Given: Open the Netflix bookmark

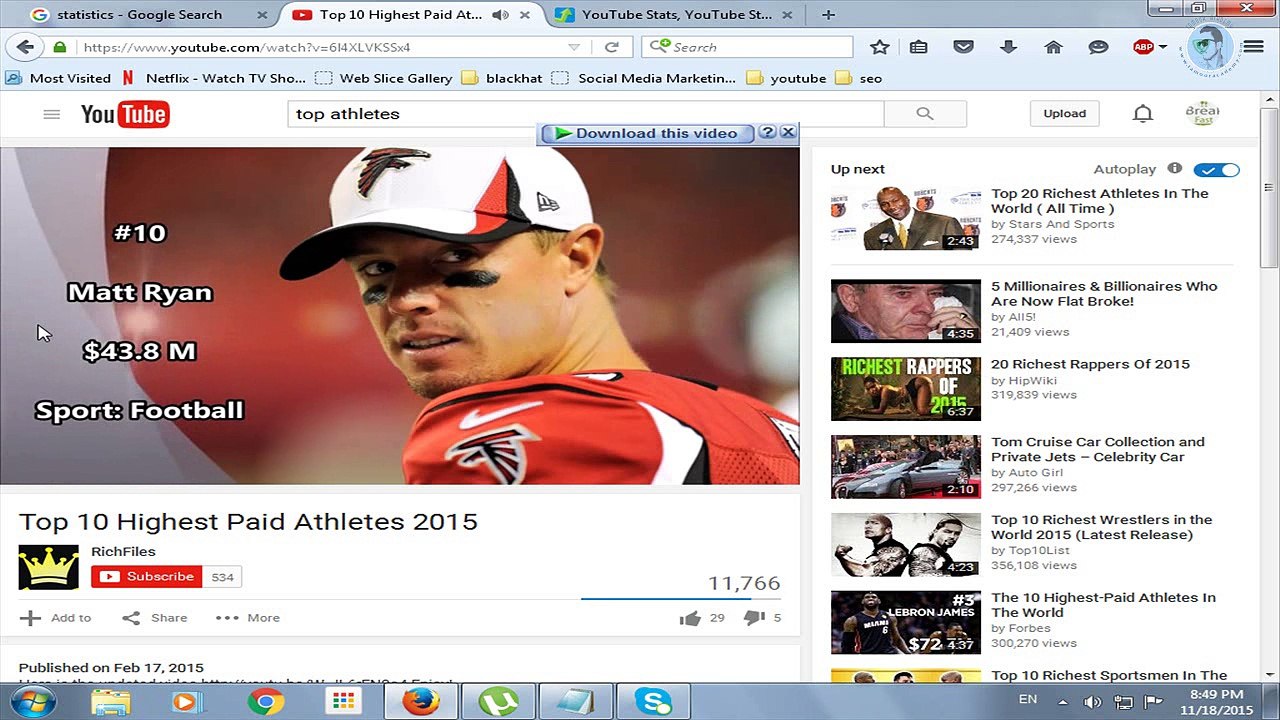Looking at the screenshot, I should pos(214,78).
